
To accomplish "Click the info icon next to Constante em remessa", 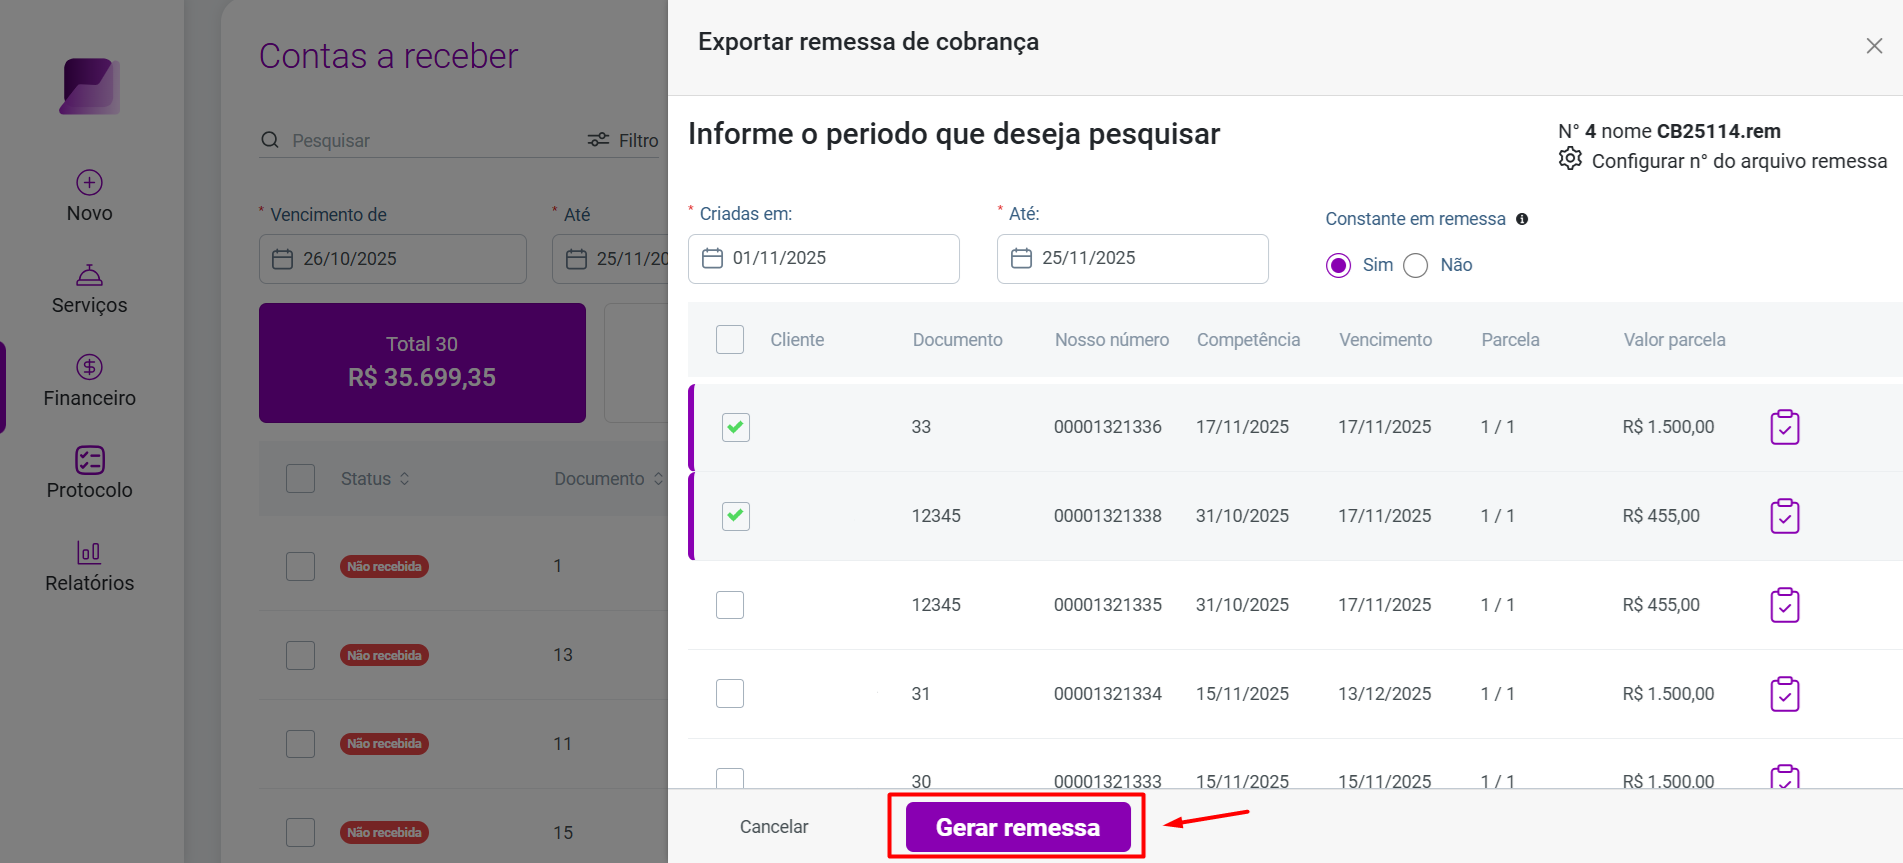I will [x=1522, y=219].
